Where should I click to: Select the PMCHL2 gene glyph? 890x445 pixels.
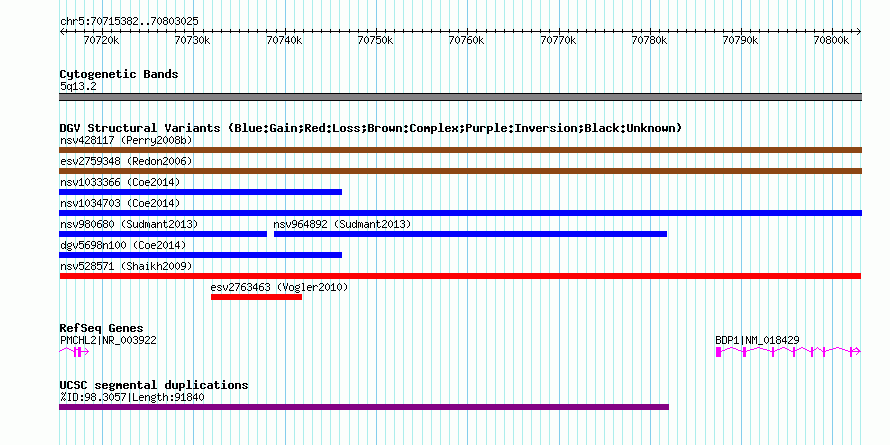pyautogui.click(x=74, y=352)
